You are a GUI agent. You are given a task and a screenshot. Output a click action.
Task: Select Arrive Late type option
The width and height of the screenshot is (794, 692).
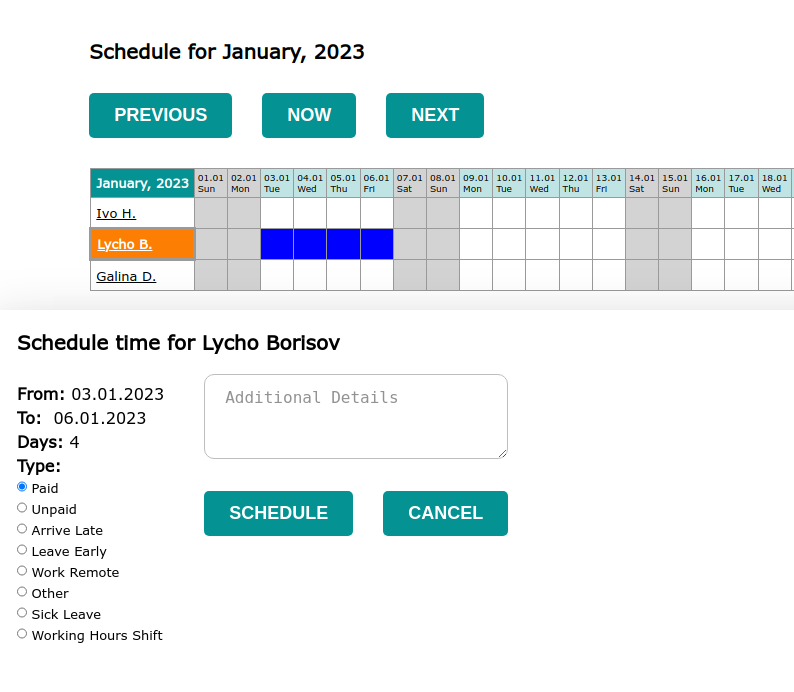coord(22,529)
